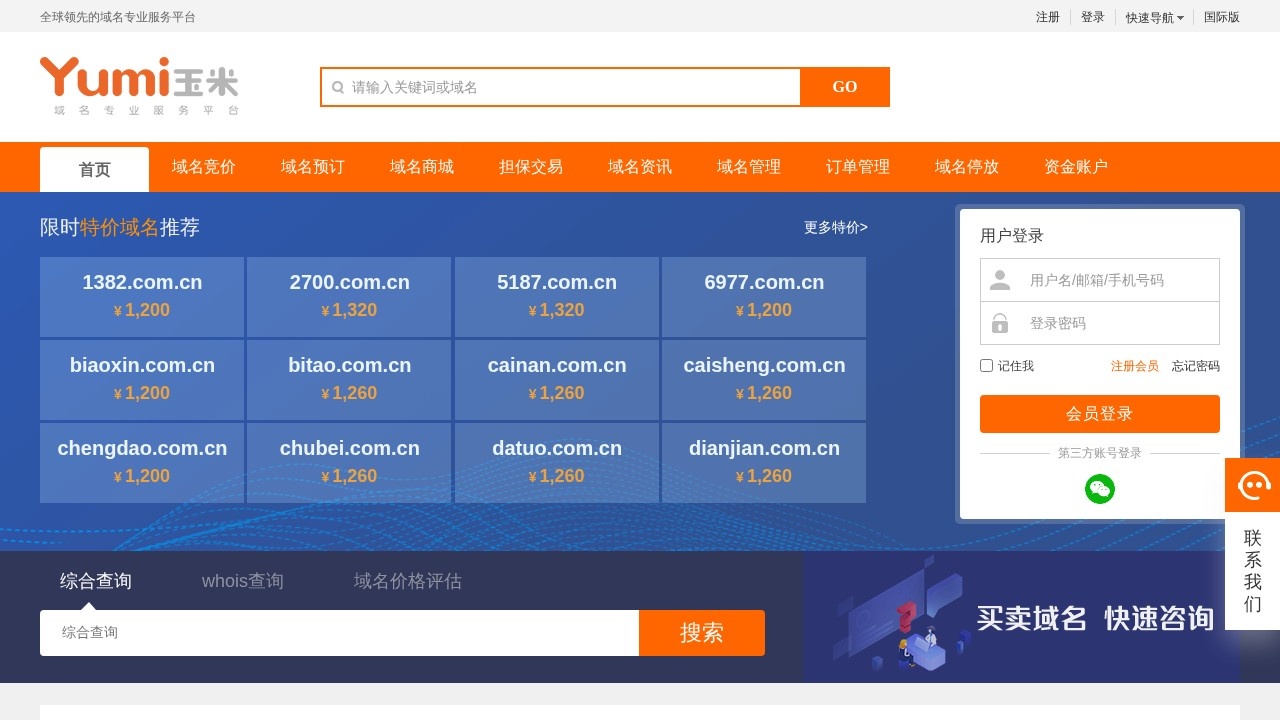This screenshot has width=1280, height=720.
Task: Go to 域名管理
Action: (749, 167)
